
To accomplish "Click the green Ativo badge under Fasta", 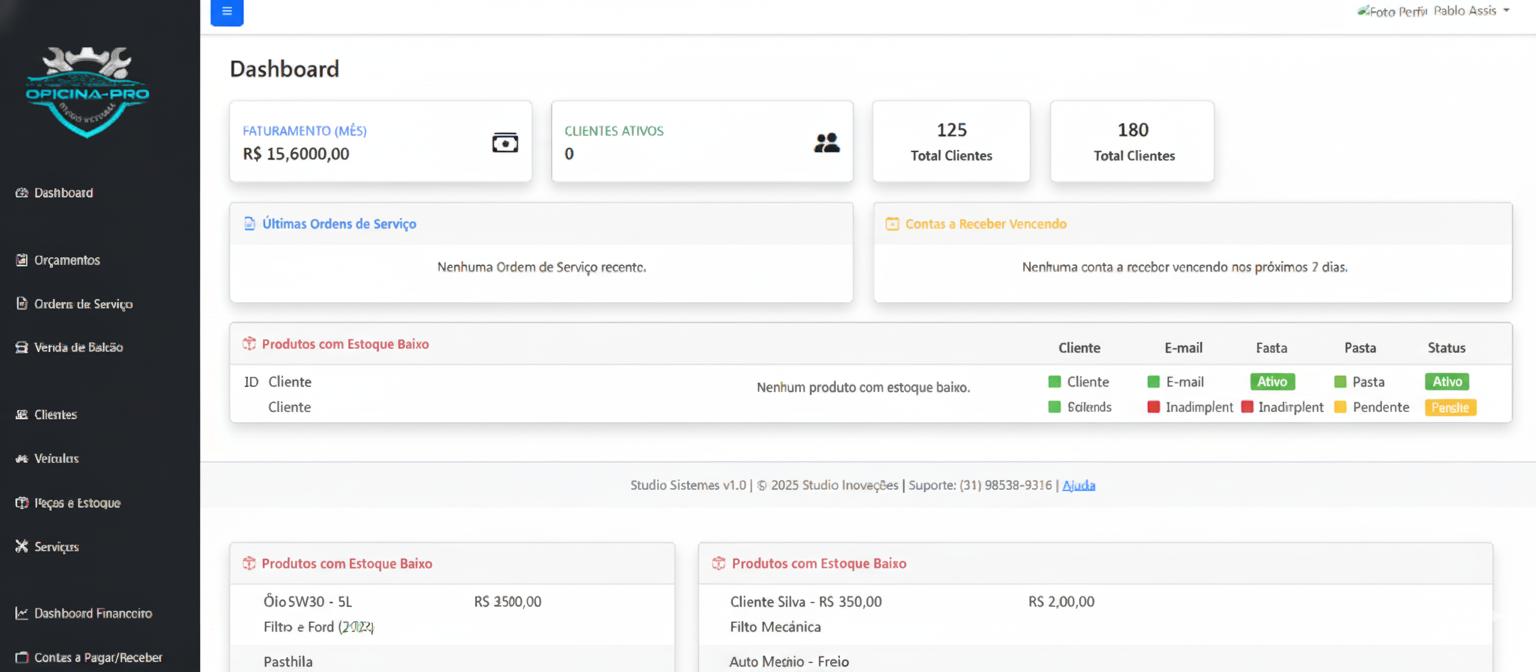I will click(x=1272, y=382).
